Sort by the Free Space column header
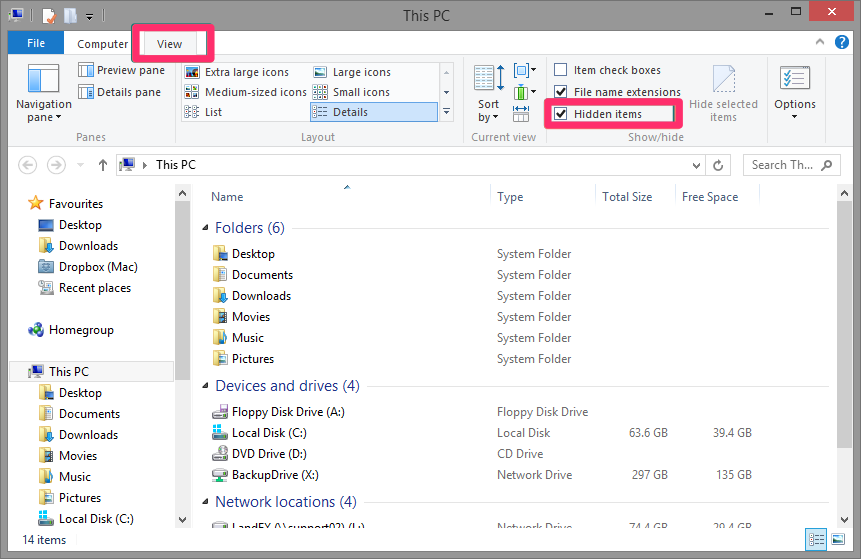 point(710,197)
